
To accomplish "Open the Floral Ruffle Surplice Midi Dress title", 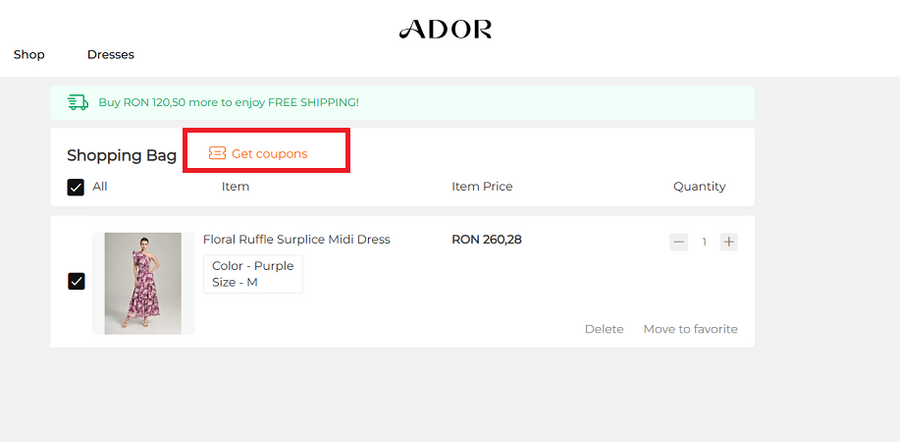I will pyautogui.click(x=296, y=240).
